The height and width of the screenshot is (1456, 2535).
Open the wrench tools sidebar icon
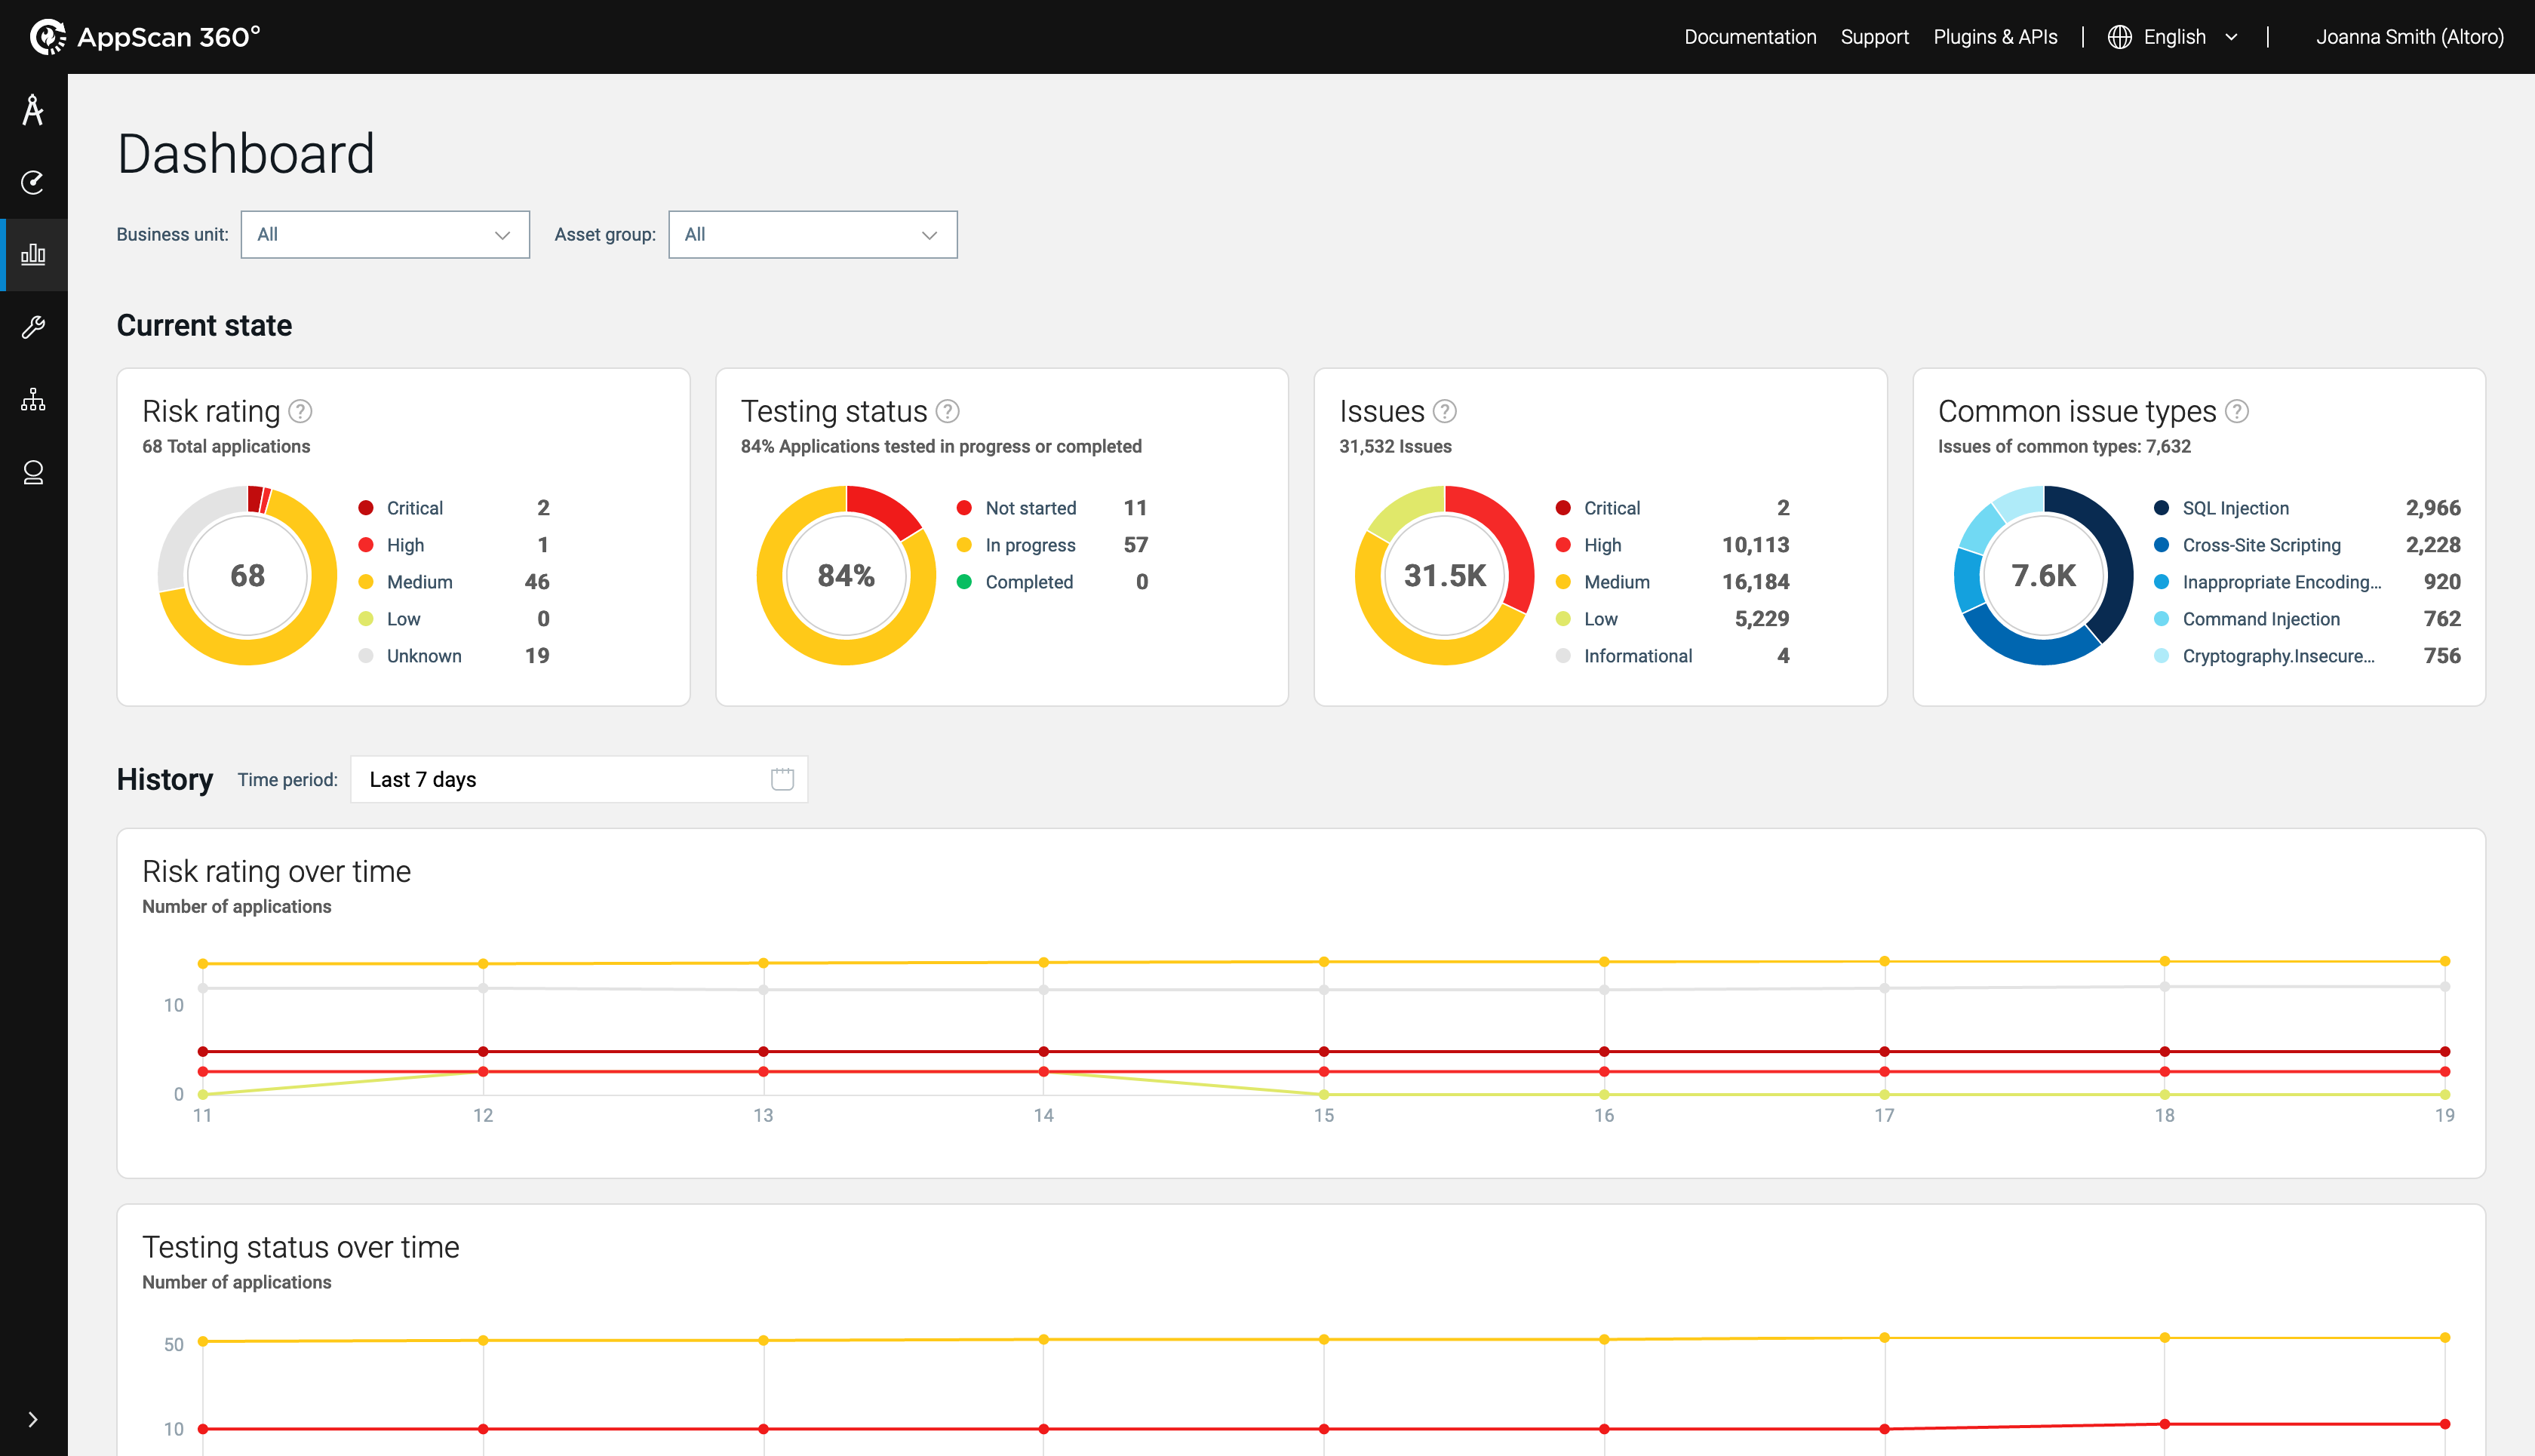click(x=33, y=327)
